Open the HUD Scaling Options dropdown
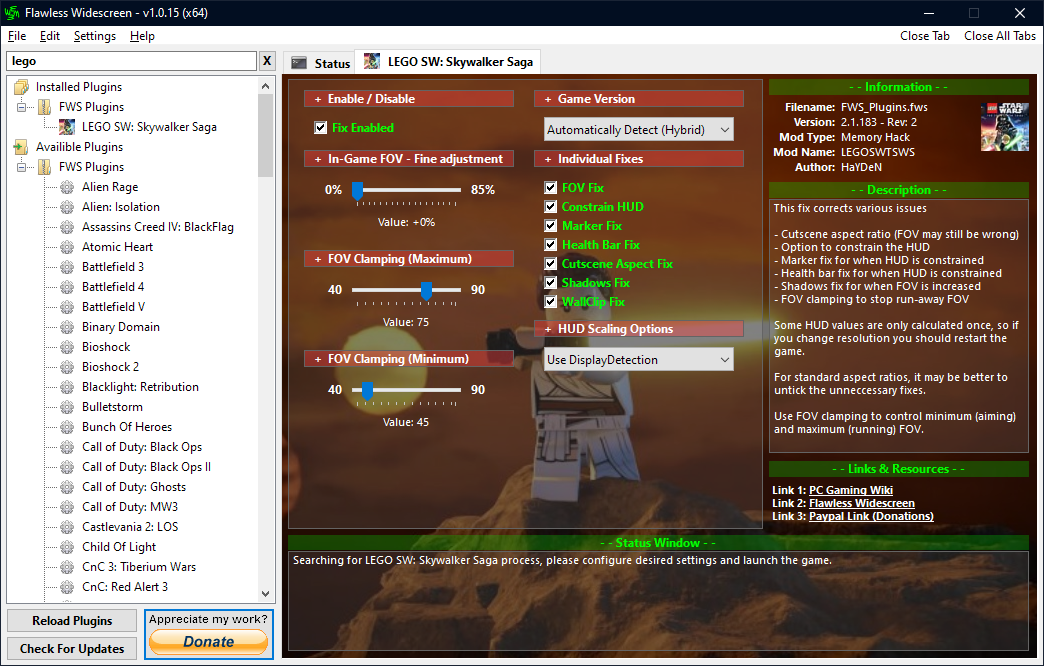The image size is (1044, 666). coord(639,360)
